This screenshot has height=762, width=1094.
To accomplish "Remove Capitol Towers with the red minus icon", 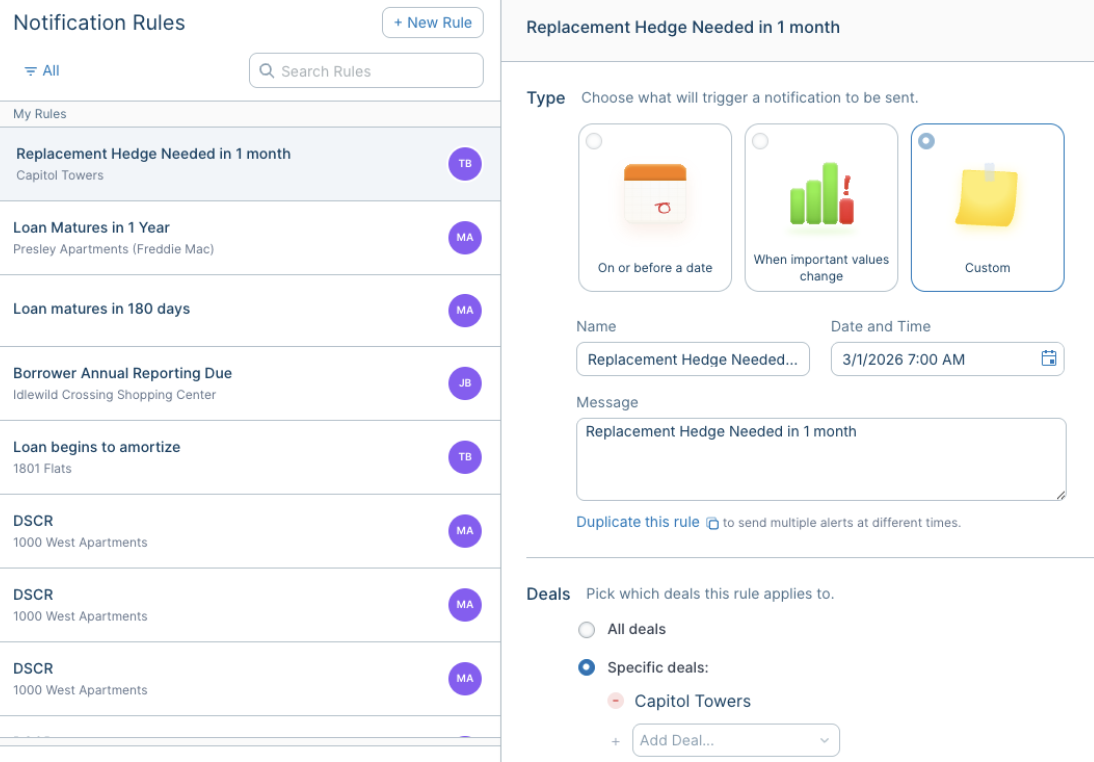I will click(x=616, y=701).
